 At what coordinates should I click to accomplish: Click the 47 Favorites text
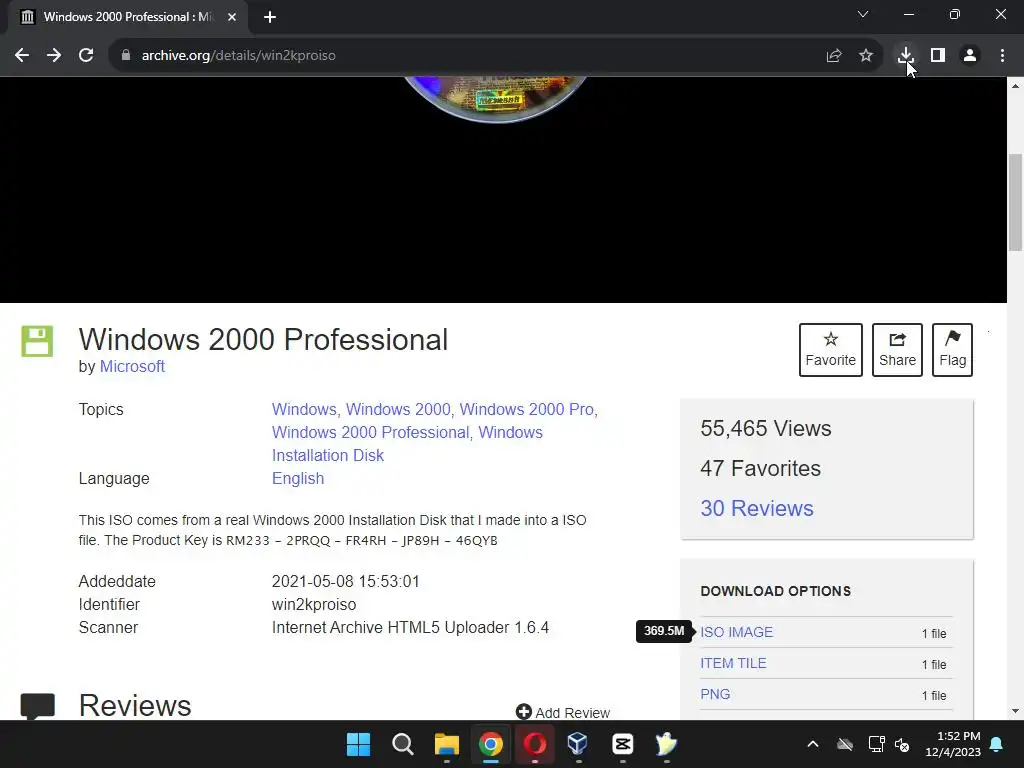[x=760, y=468]
